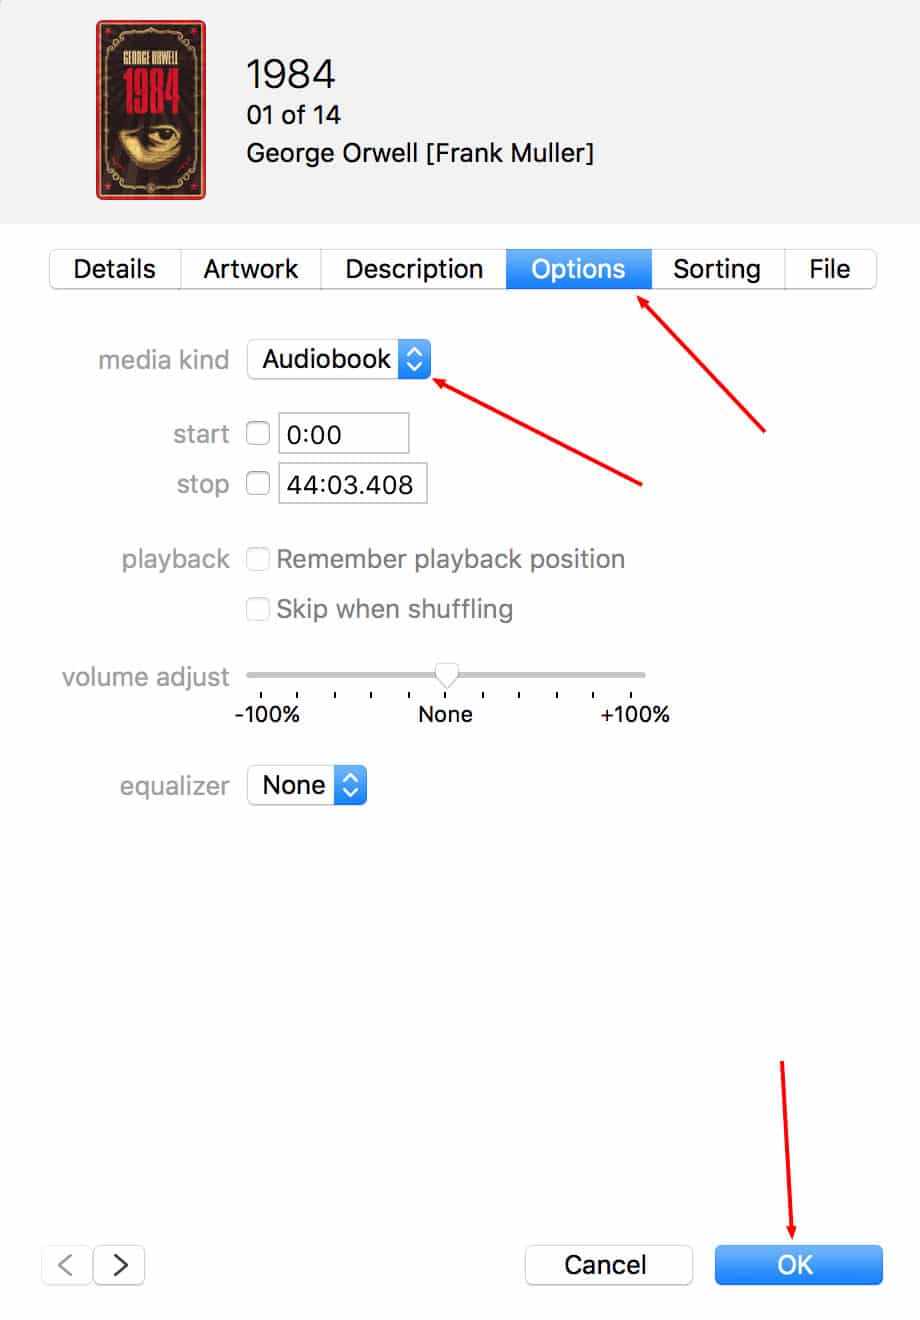Enable the start time checkbox
Image resolution: width=920 pixels, height=1320 pixels.
pyautogui.click(x=258, y=433)
